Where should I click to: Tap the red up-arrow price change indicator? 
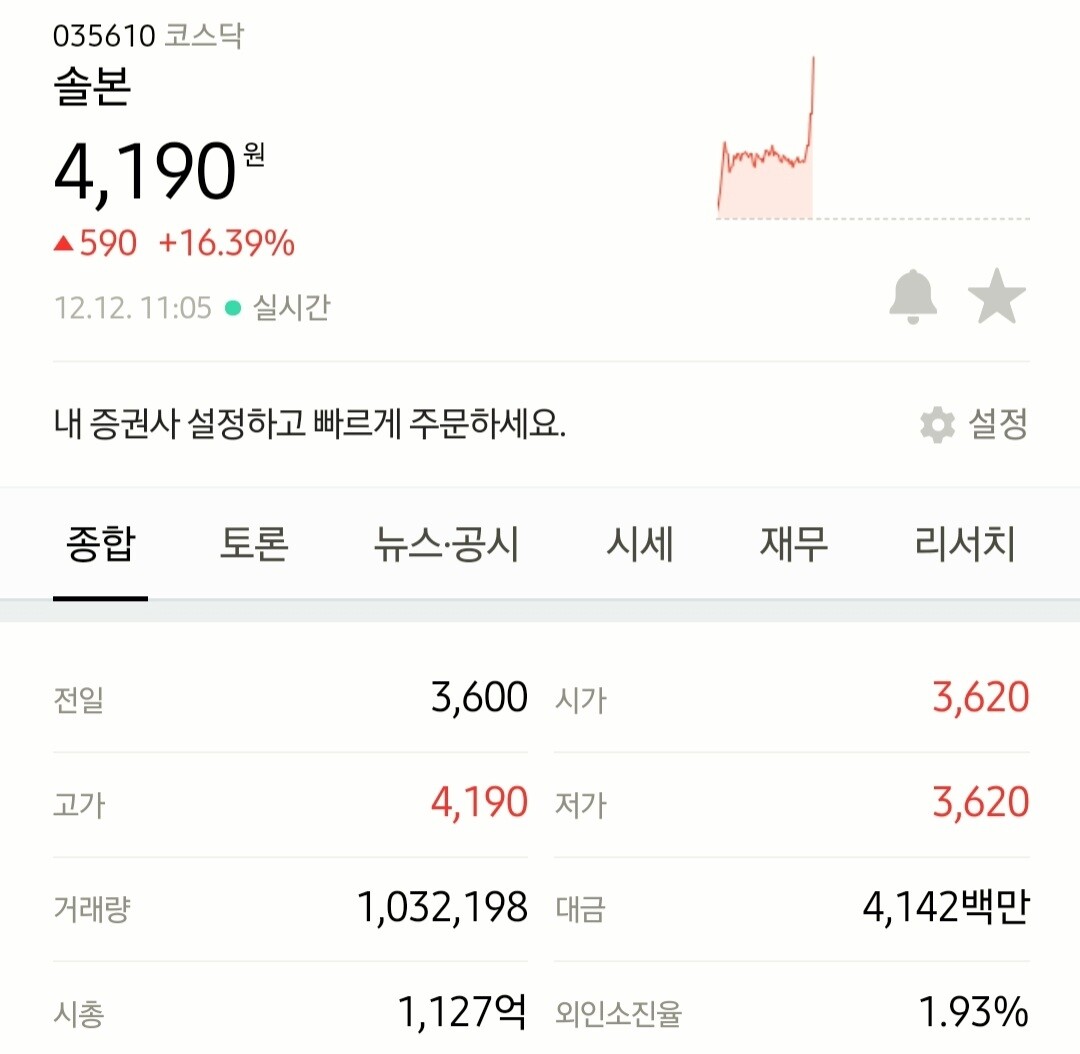pos(66,241)
